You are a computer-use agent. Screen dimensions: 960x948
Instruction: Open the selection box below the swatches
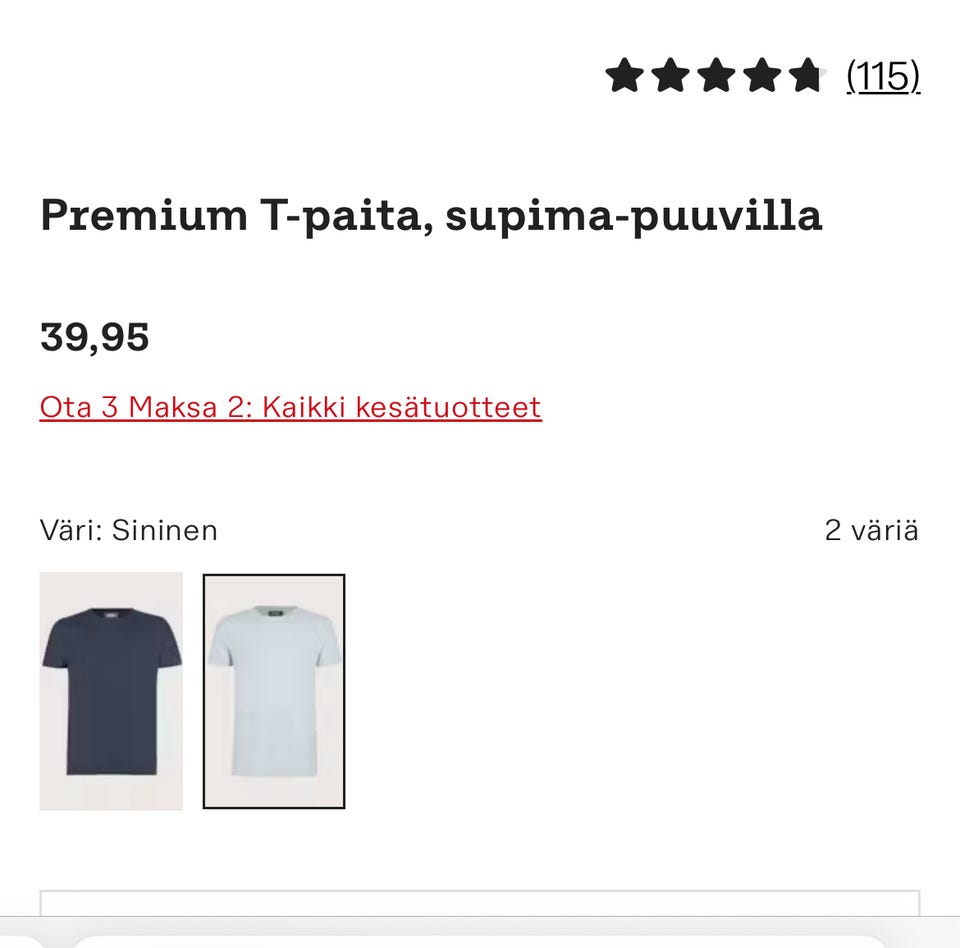tap(480, 903)
